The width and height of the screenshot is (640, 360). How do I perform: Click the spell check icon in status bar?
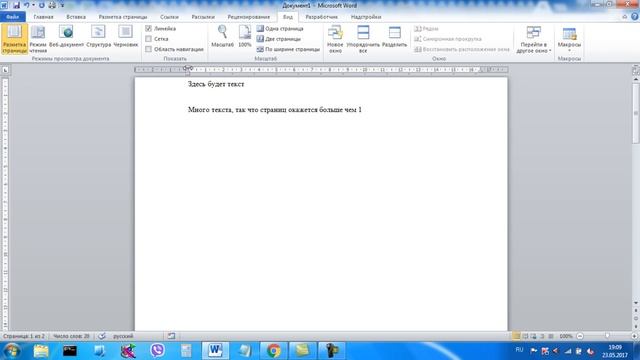[x=102, y=336]
